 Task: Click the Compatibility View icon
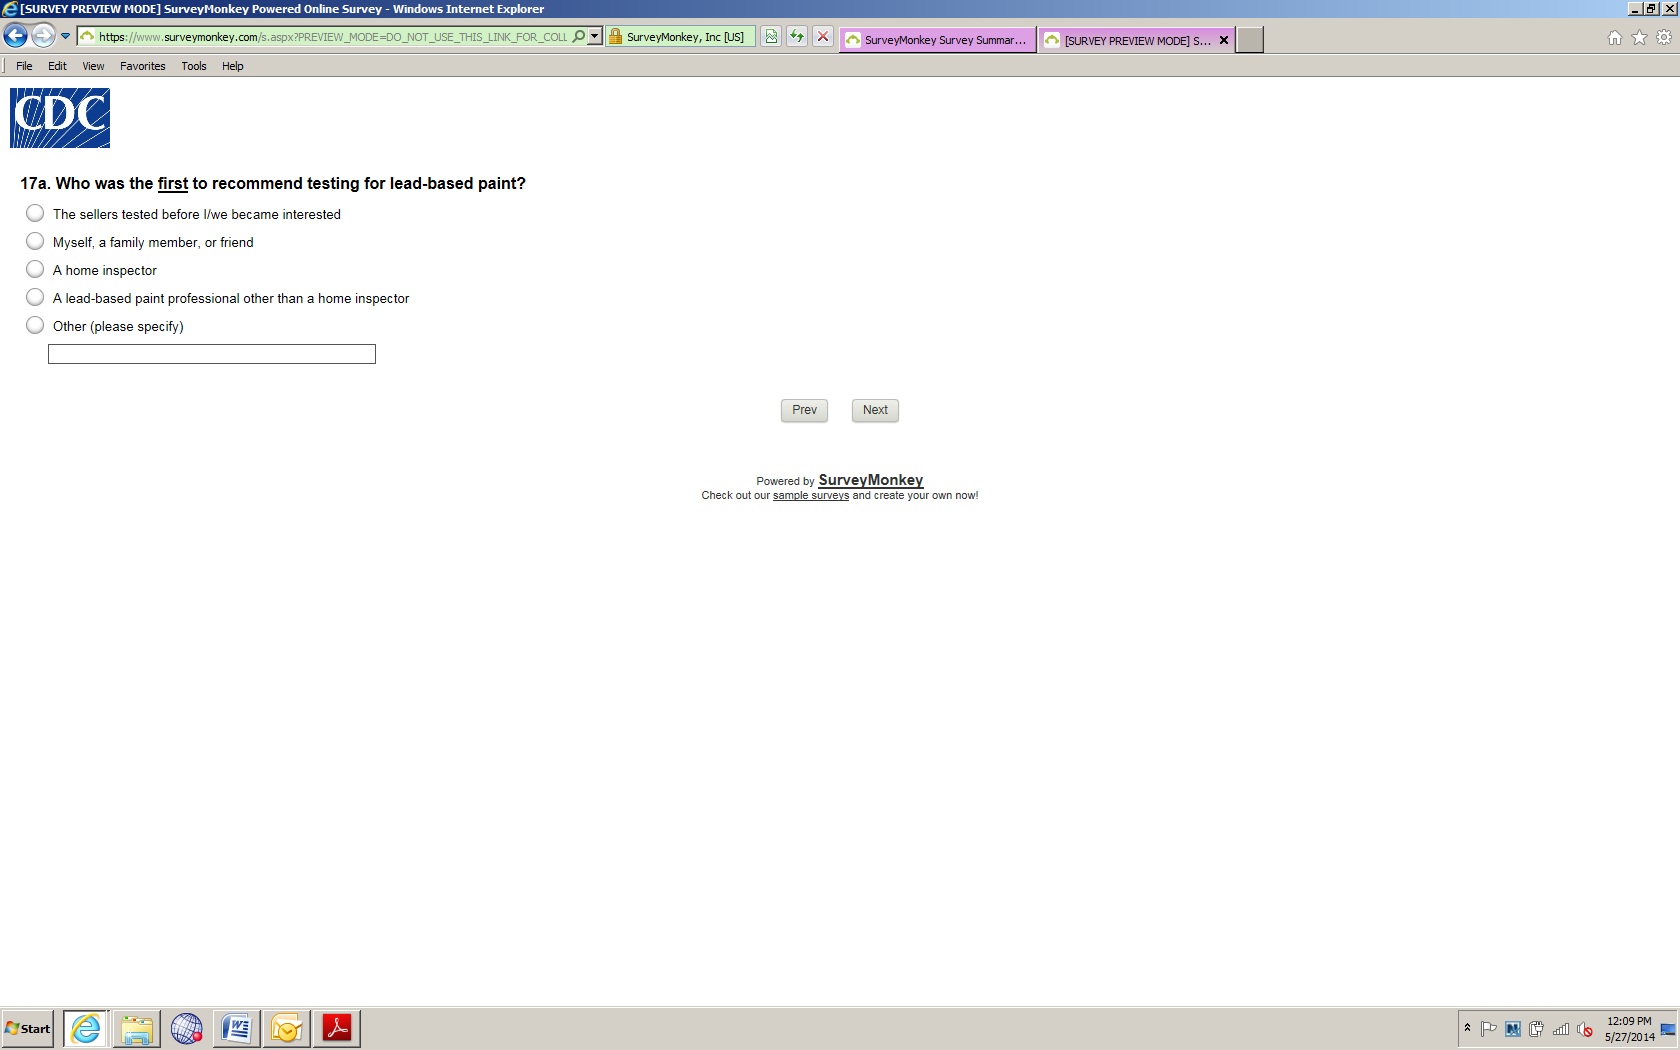pos(771,37)
